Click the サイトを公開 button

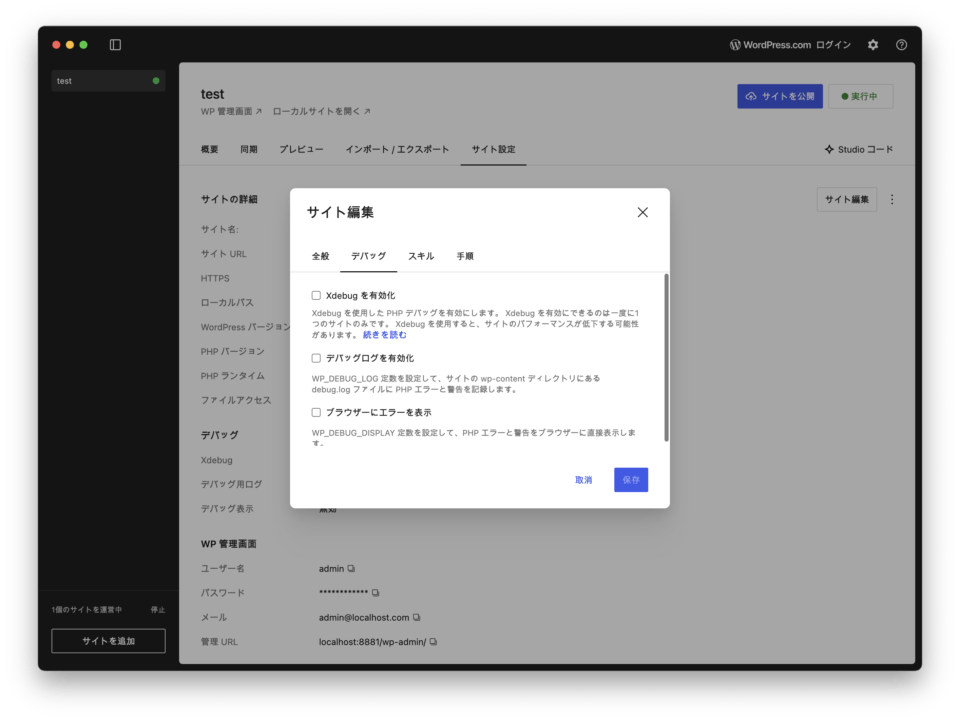(x=780, y=96)
